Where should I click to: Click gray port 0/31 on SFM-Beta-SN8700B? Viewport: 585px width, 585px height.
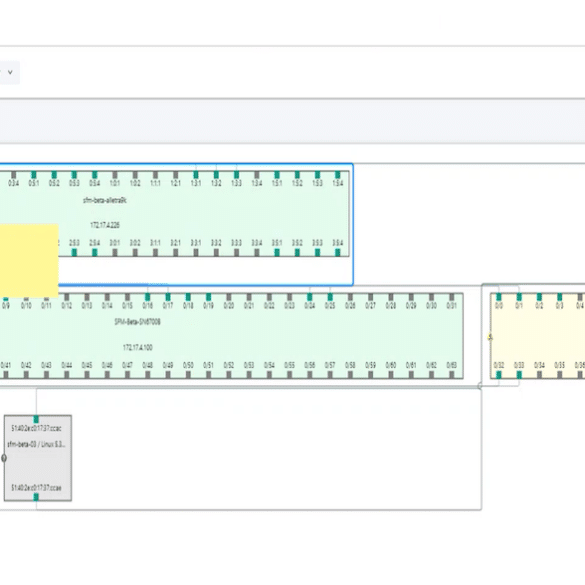(x=452, y=297)
